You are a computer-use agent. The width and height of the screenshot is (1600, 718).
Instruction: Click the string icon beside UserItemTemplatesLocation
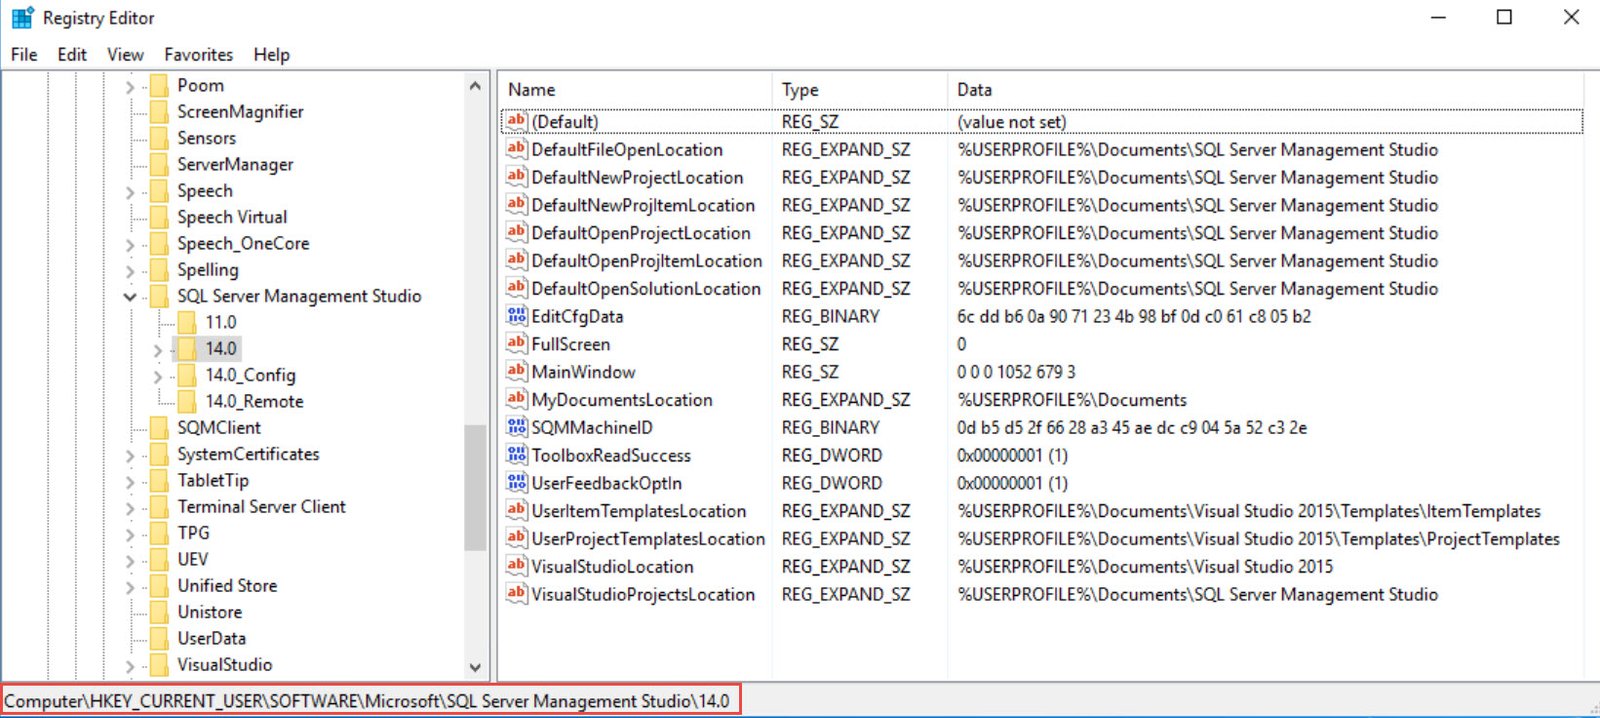click(x=516, y=510)
